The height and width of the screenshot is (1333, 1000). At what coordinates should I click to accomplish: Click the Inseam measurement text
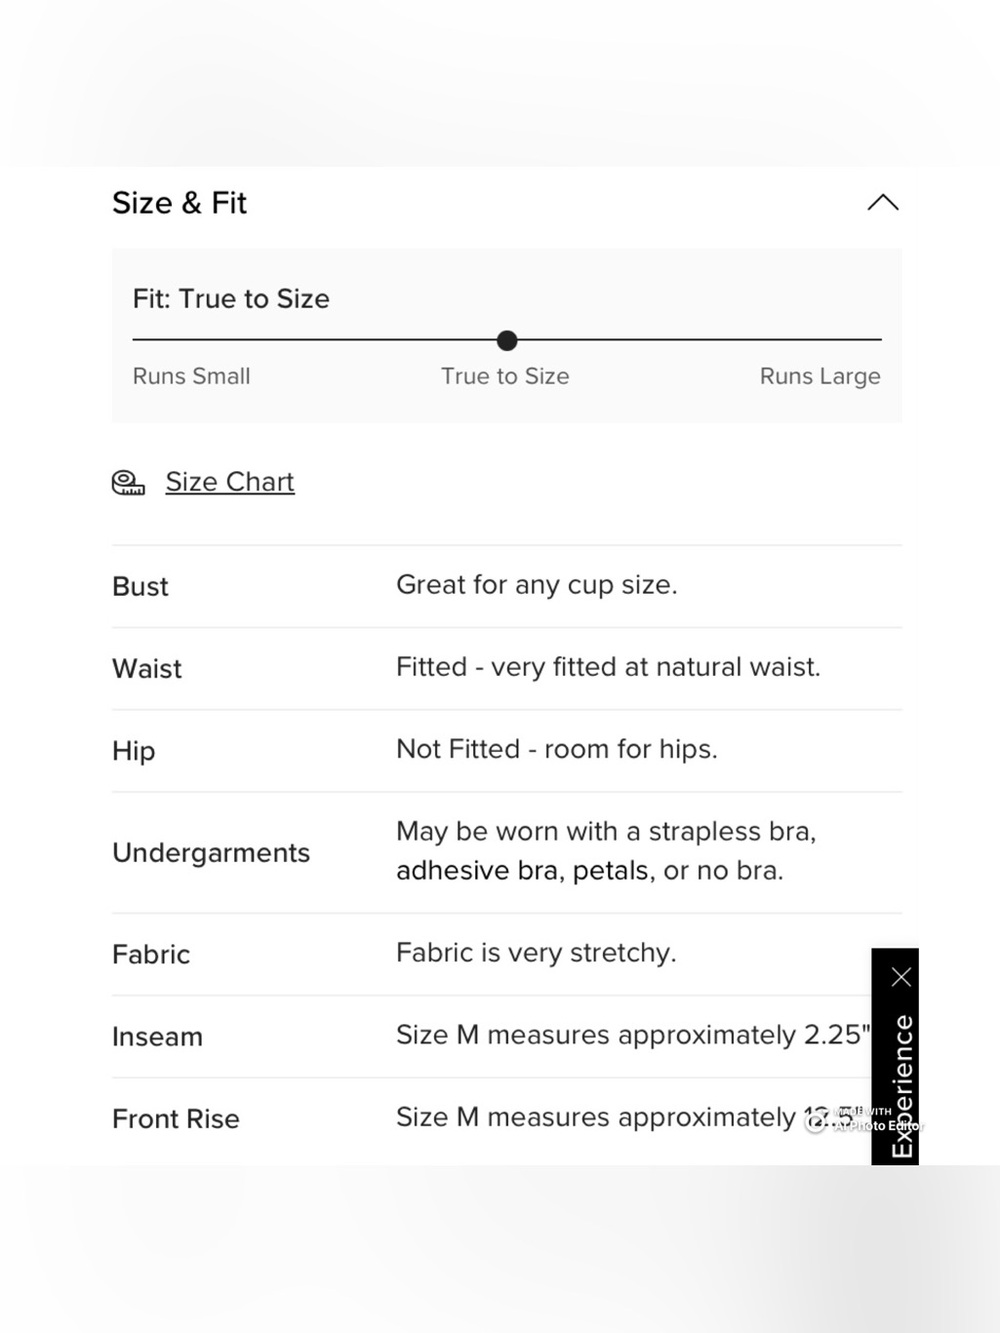[633, 1035]
